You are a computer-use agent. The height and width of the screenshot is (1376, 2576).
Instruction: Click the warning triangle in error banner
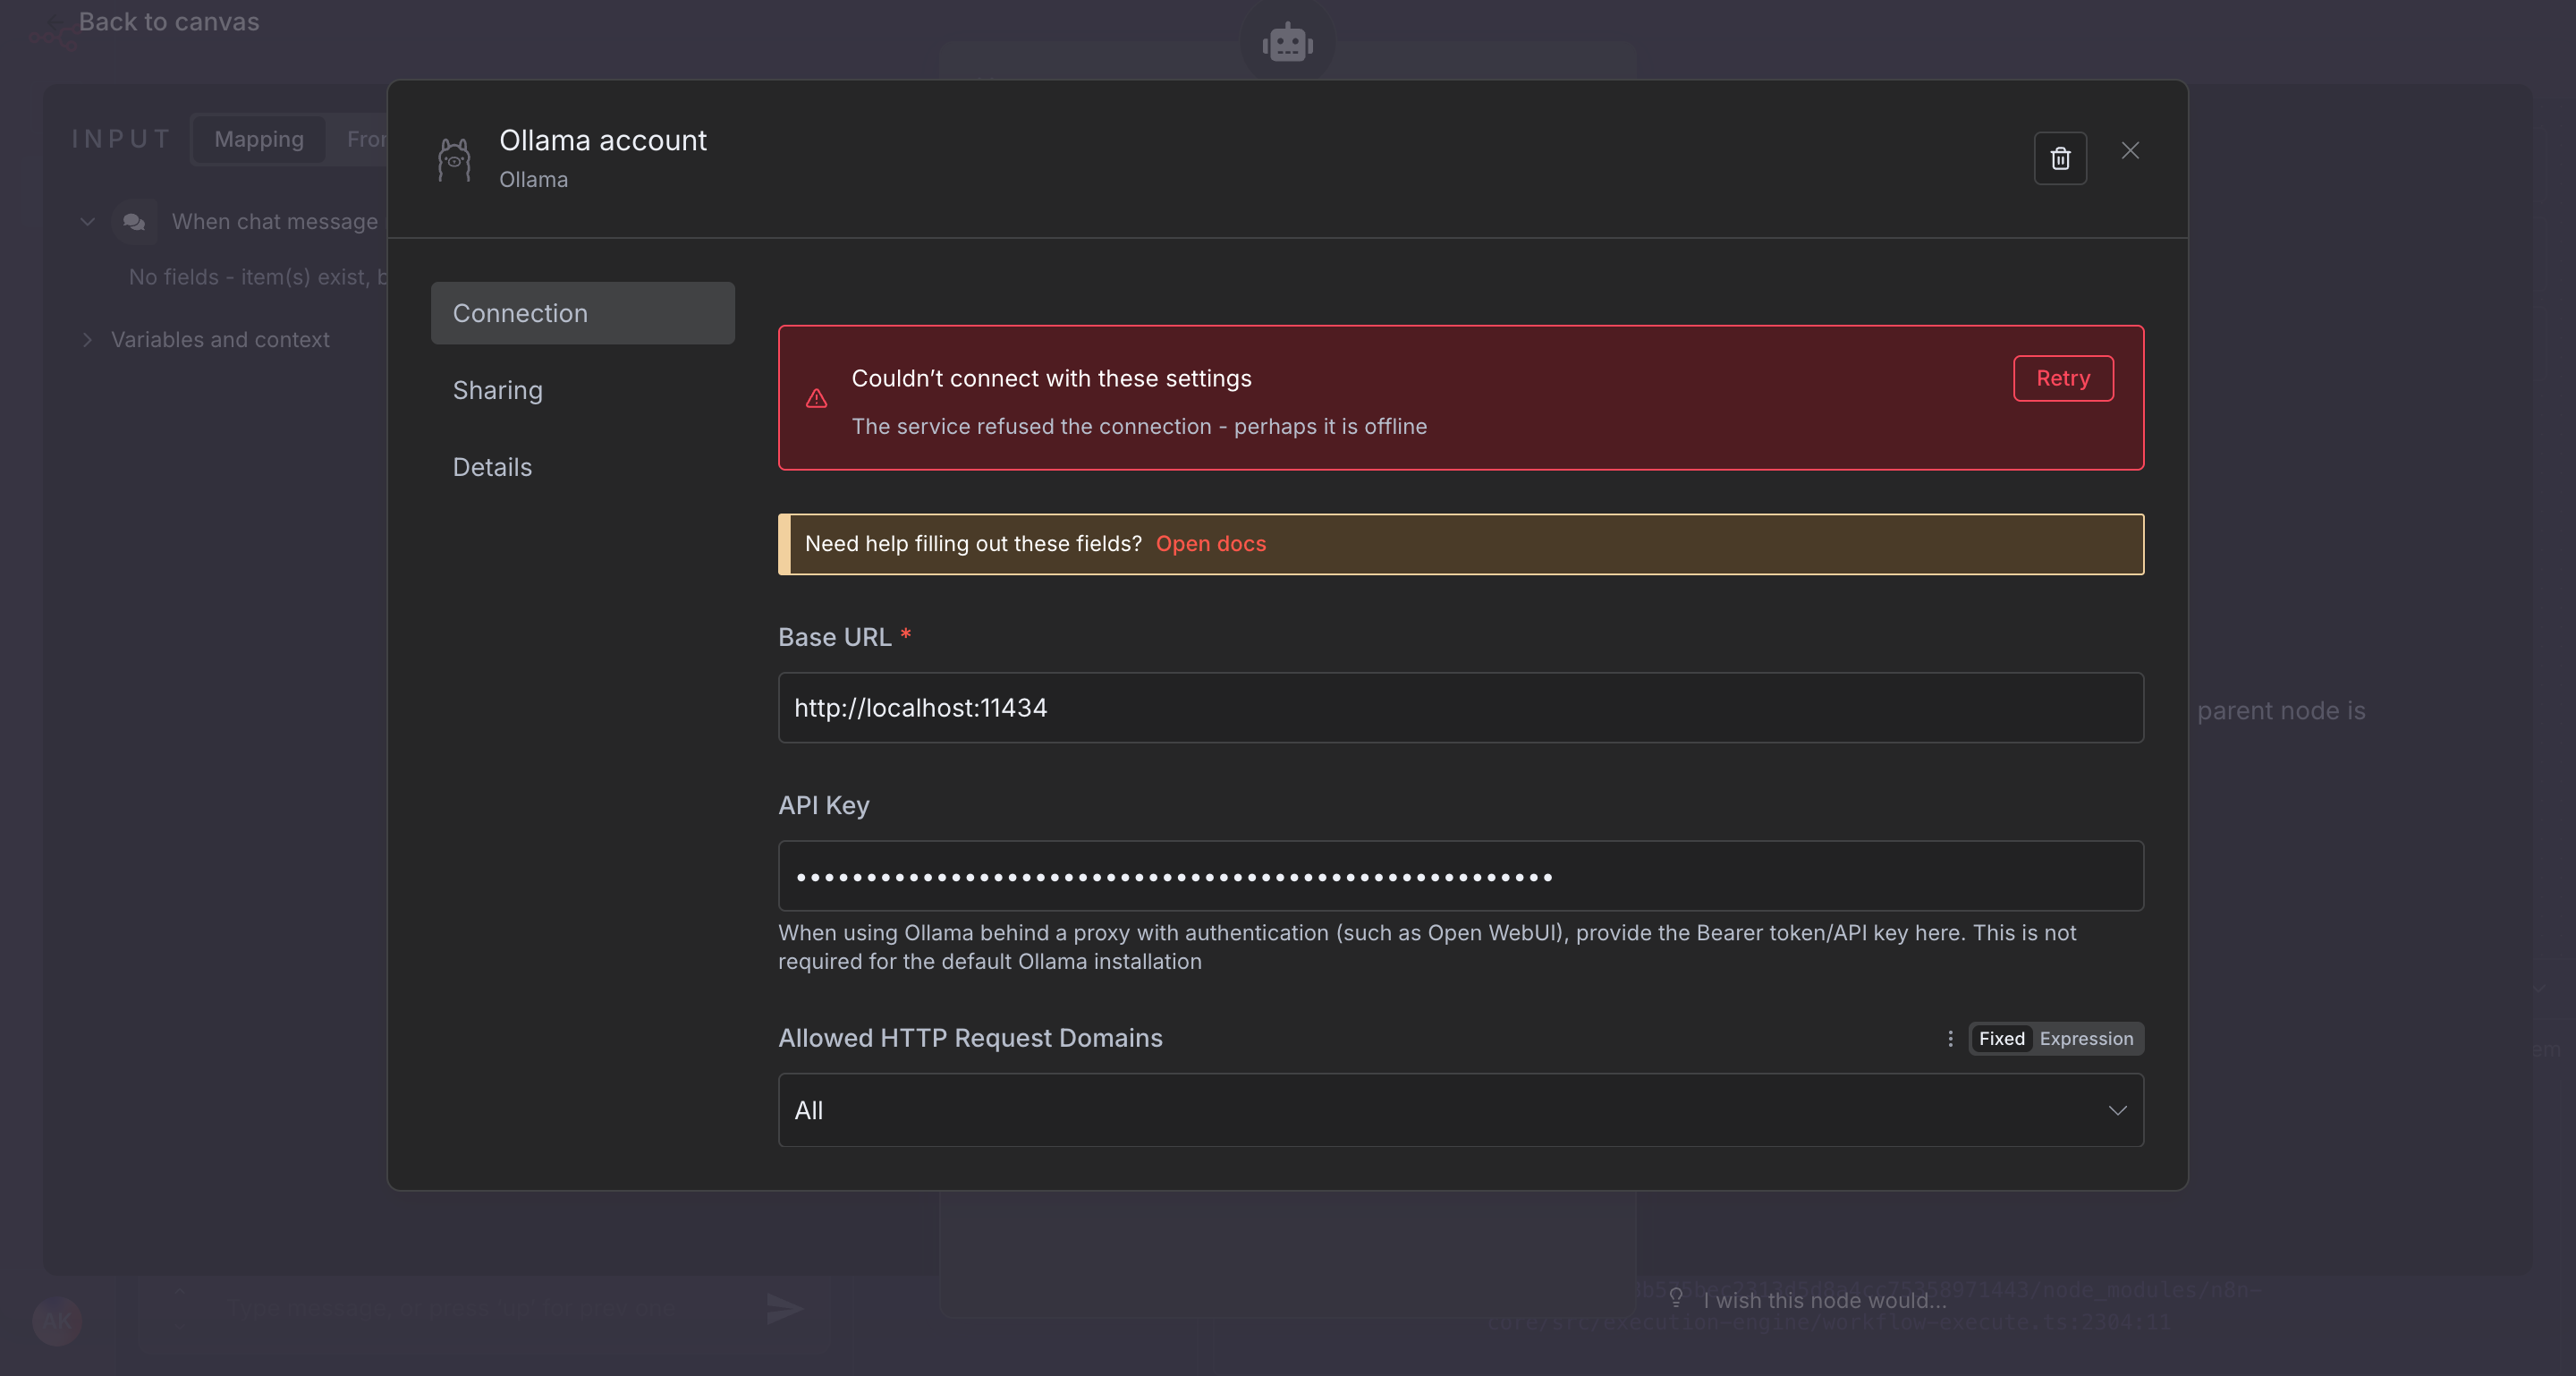click(x=816, y=399)
